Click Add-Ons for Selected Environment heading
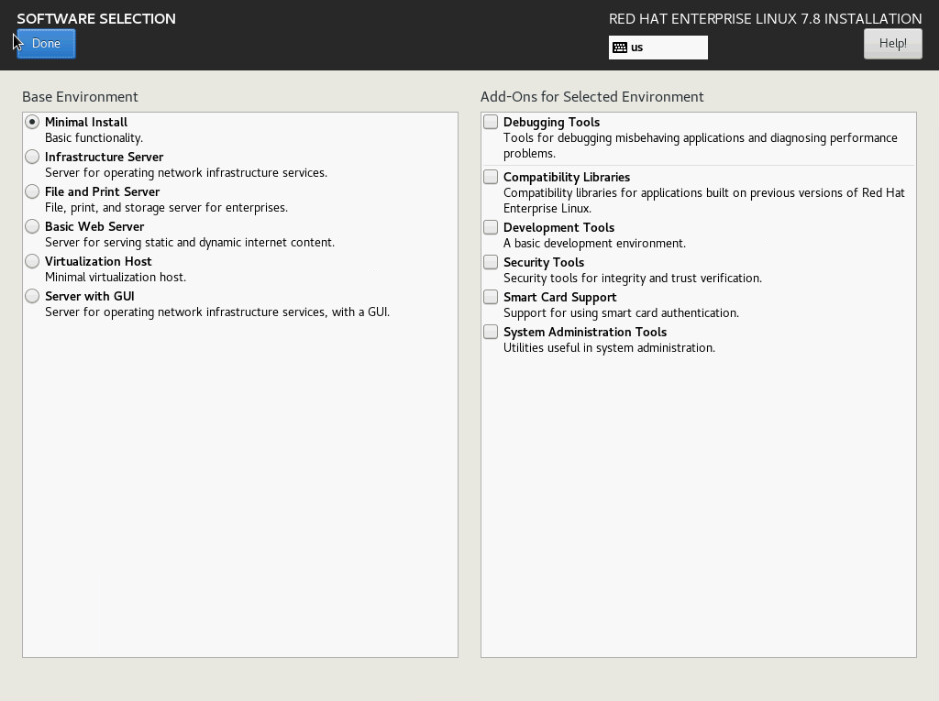The image size is (939, 701). 592,97
